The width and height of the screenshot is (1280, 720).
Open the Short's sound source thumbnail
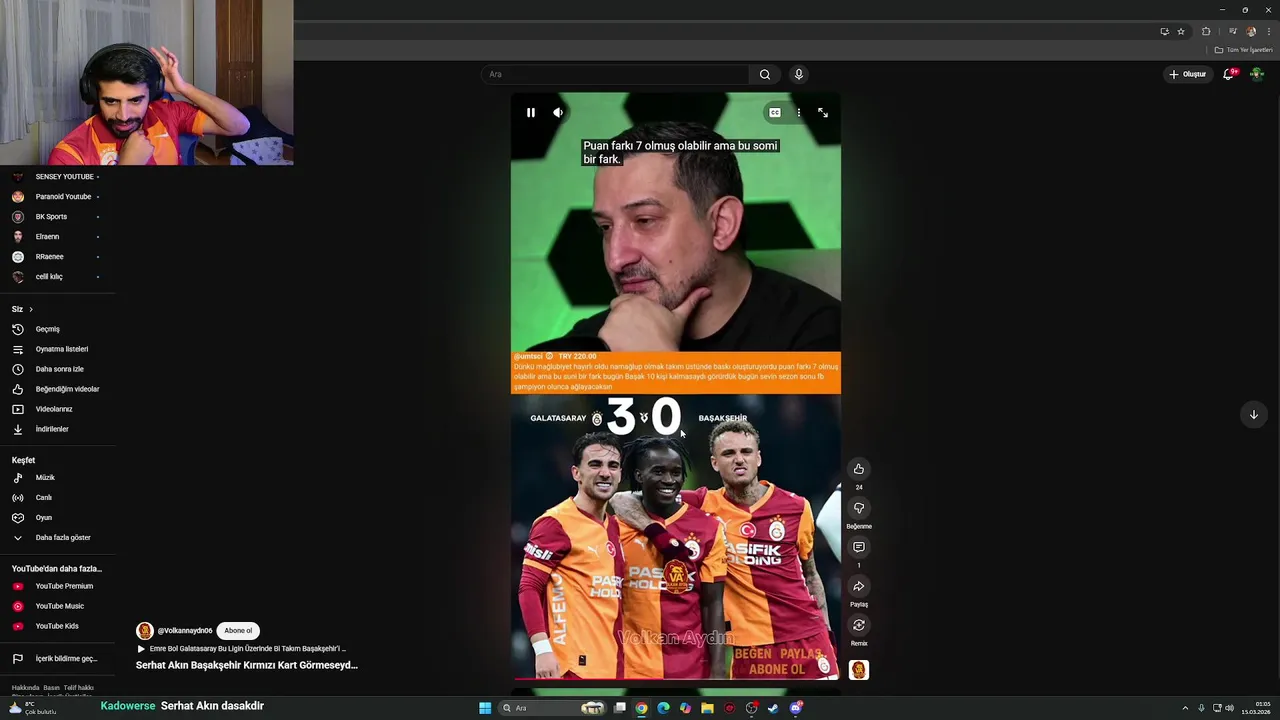[x=858, y=670]
